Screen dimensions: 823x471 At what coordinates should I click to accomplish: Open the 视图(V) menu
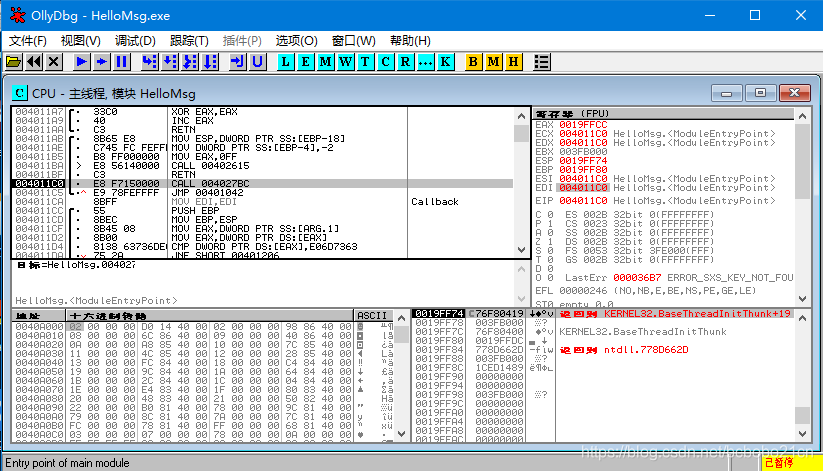[80, 40]
